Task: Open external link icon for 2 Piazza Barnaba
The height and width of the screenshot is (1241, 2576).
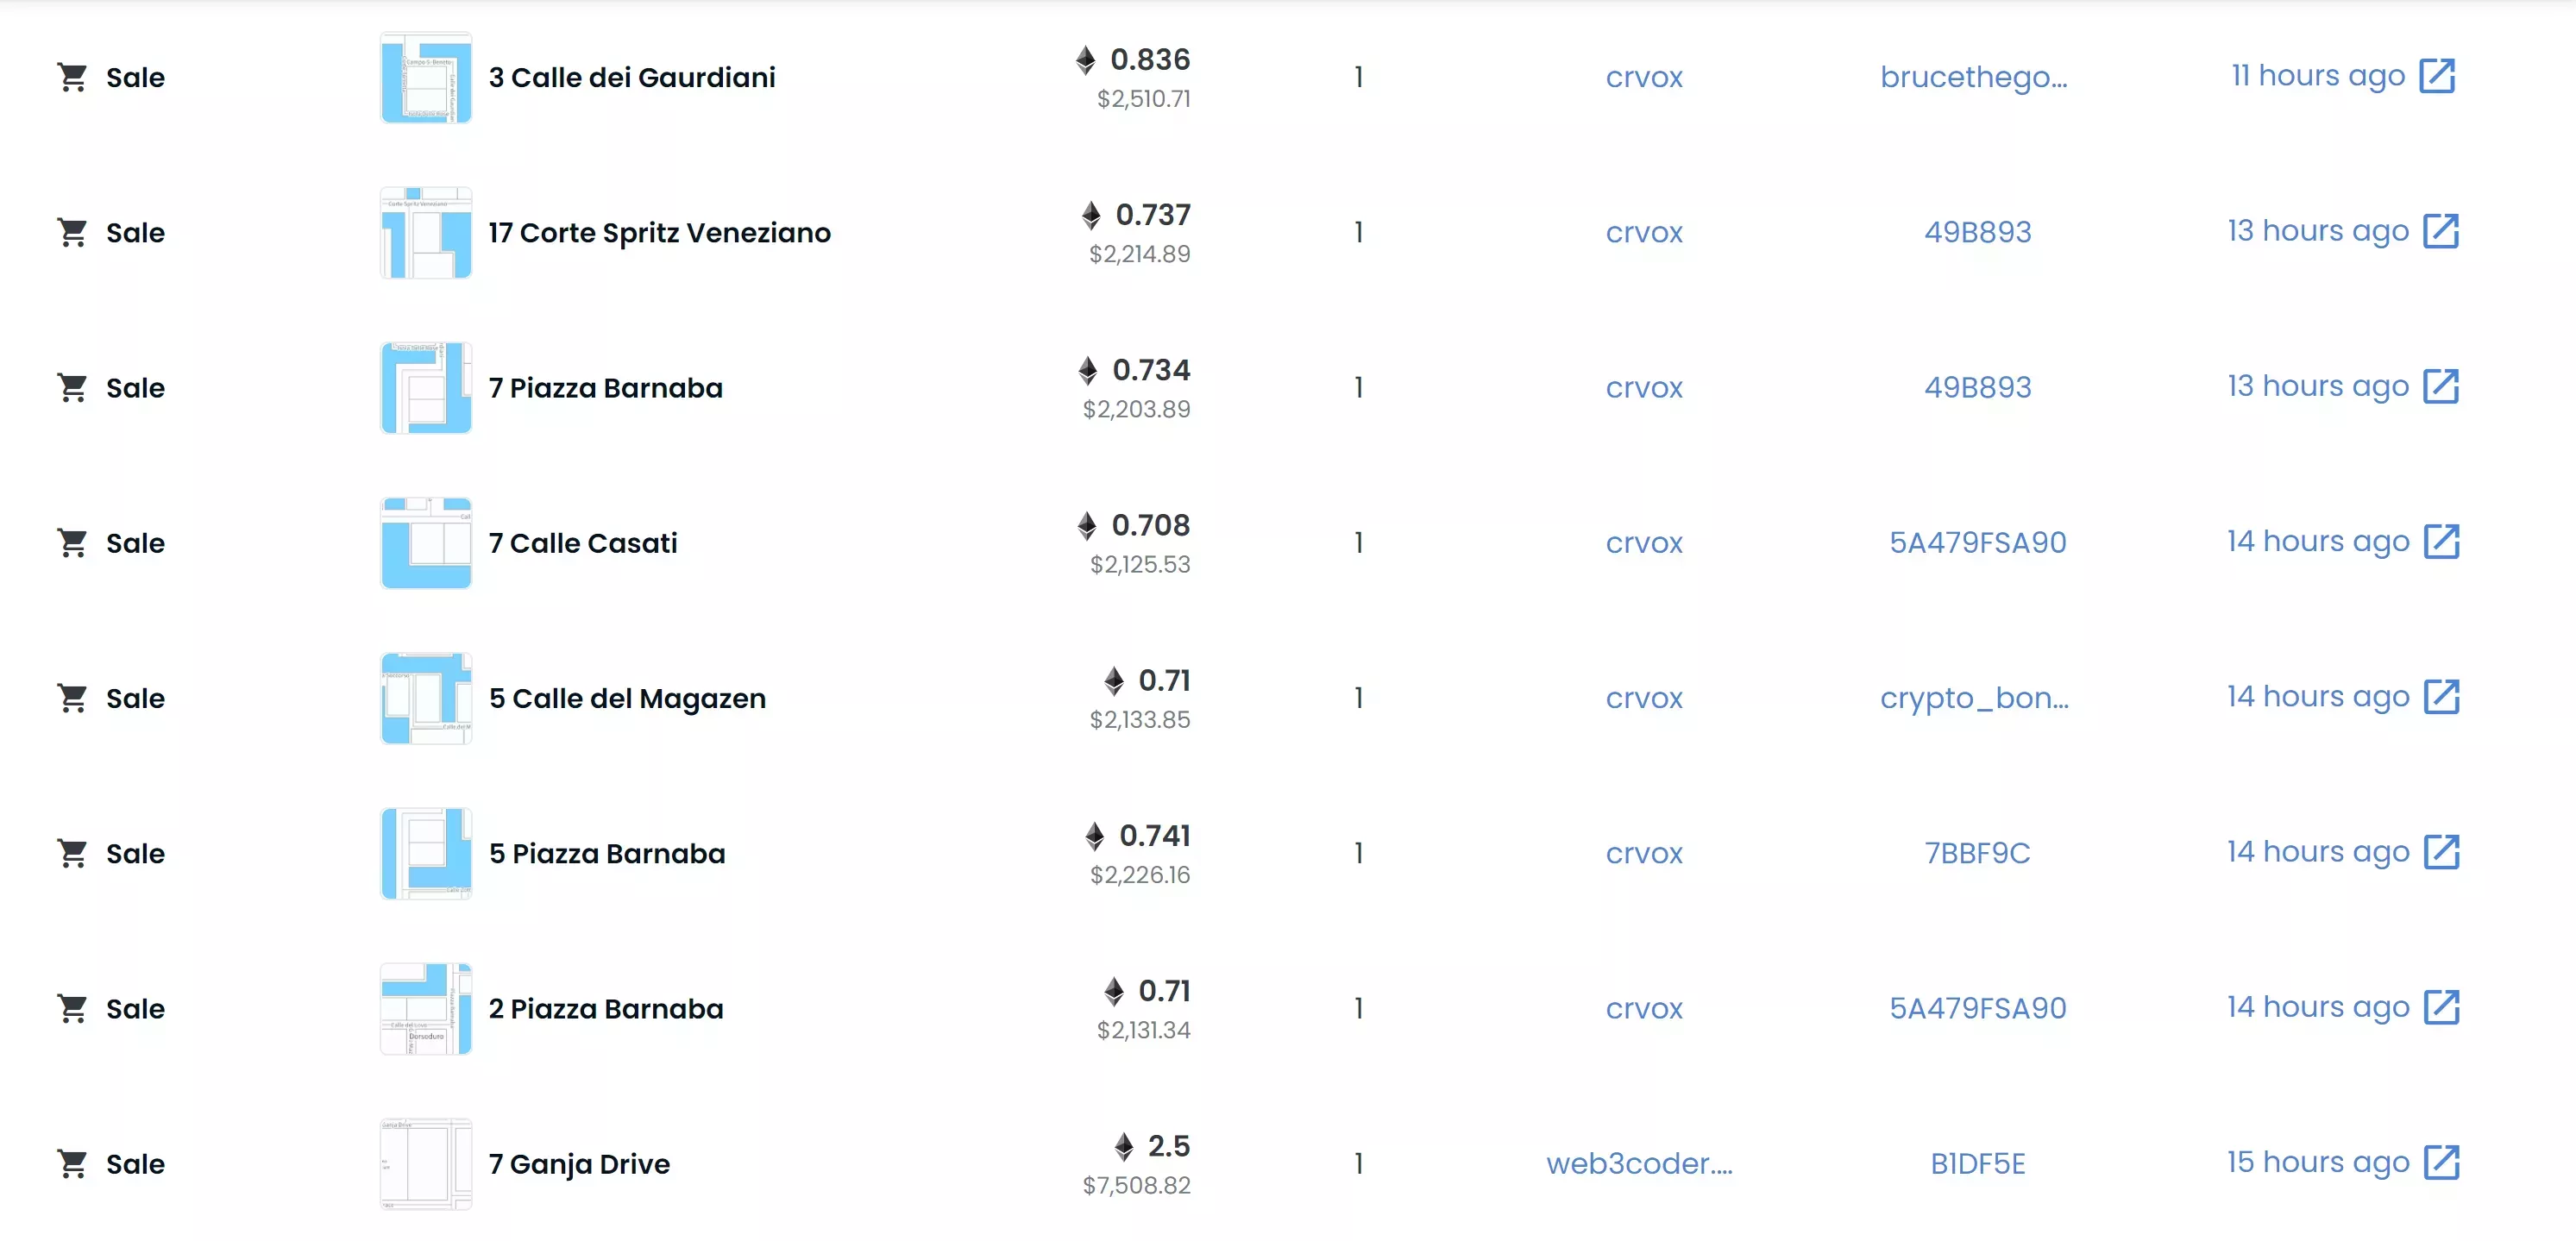Action: click(2440, 1007)
